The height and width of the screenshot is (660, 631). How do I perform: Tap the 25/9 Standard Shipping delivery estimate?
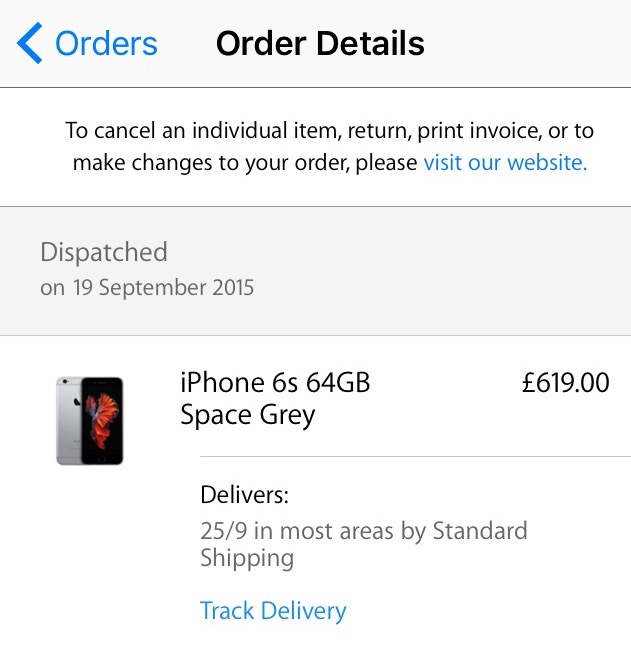(364, 544)
